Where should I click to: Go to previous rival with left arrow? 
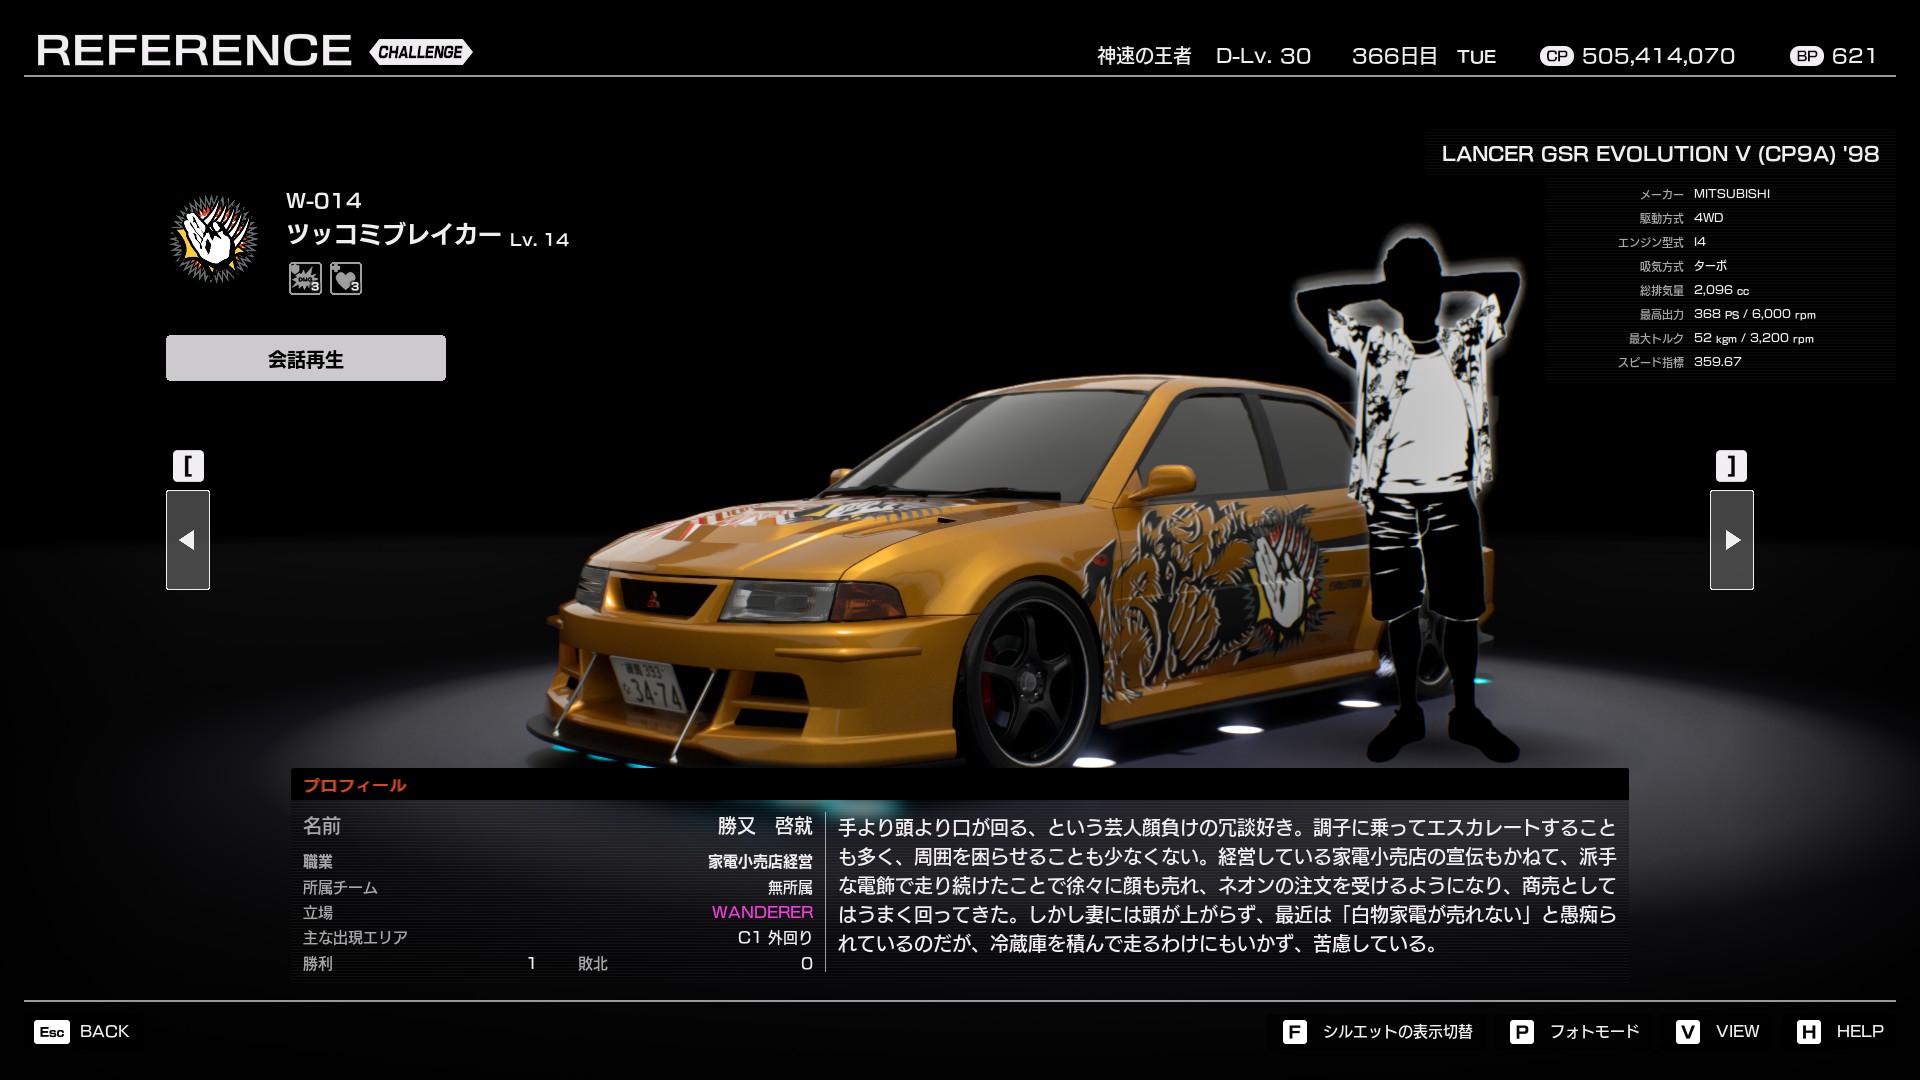click(188, 540)
